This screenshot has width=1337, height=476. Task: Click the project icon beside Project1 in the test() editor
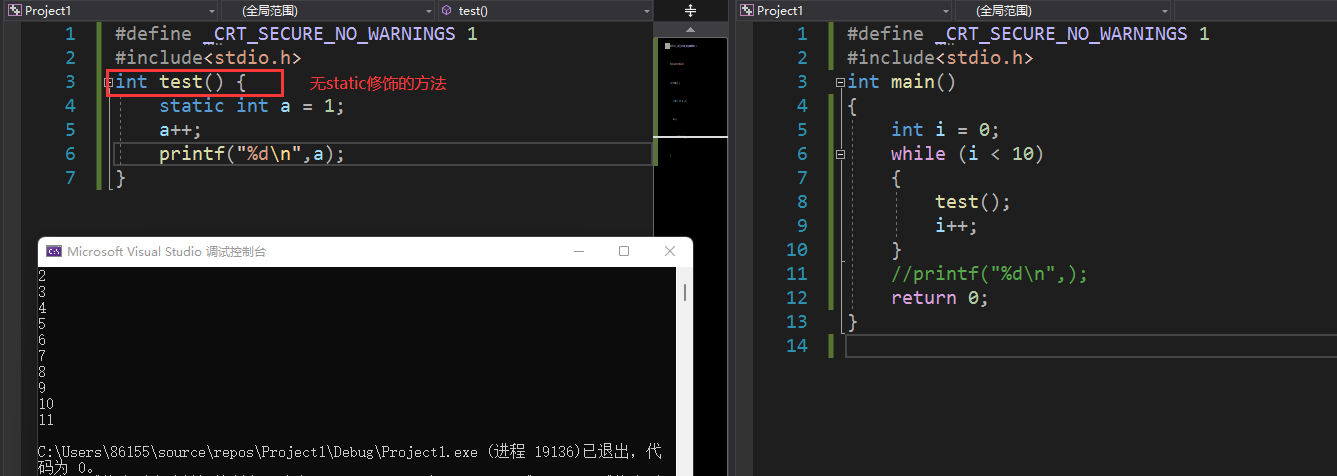[15, 10]
